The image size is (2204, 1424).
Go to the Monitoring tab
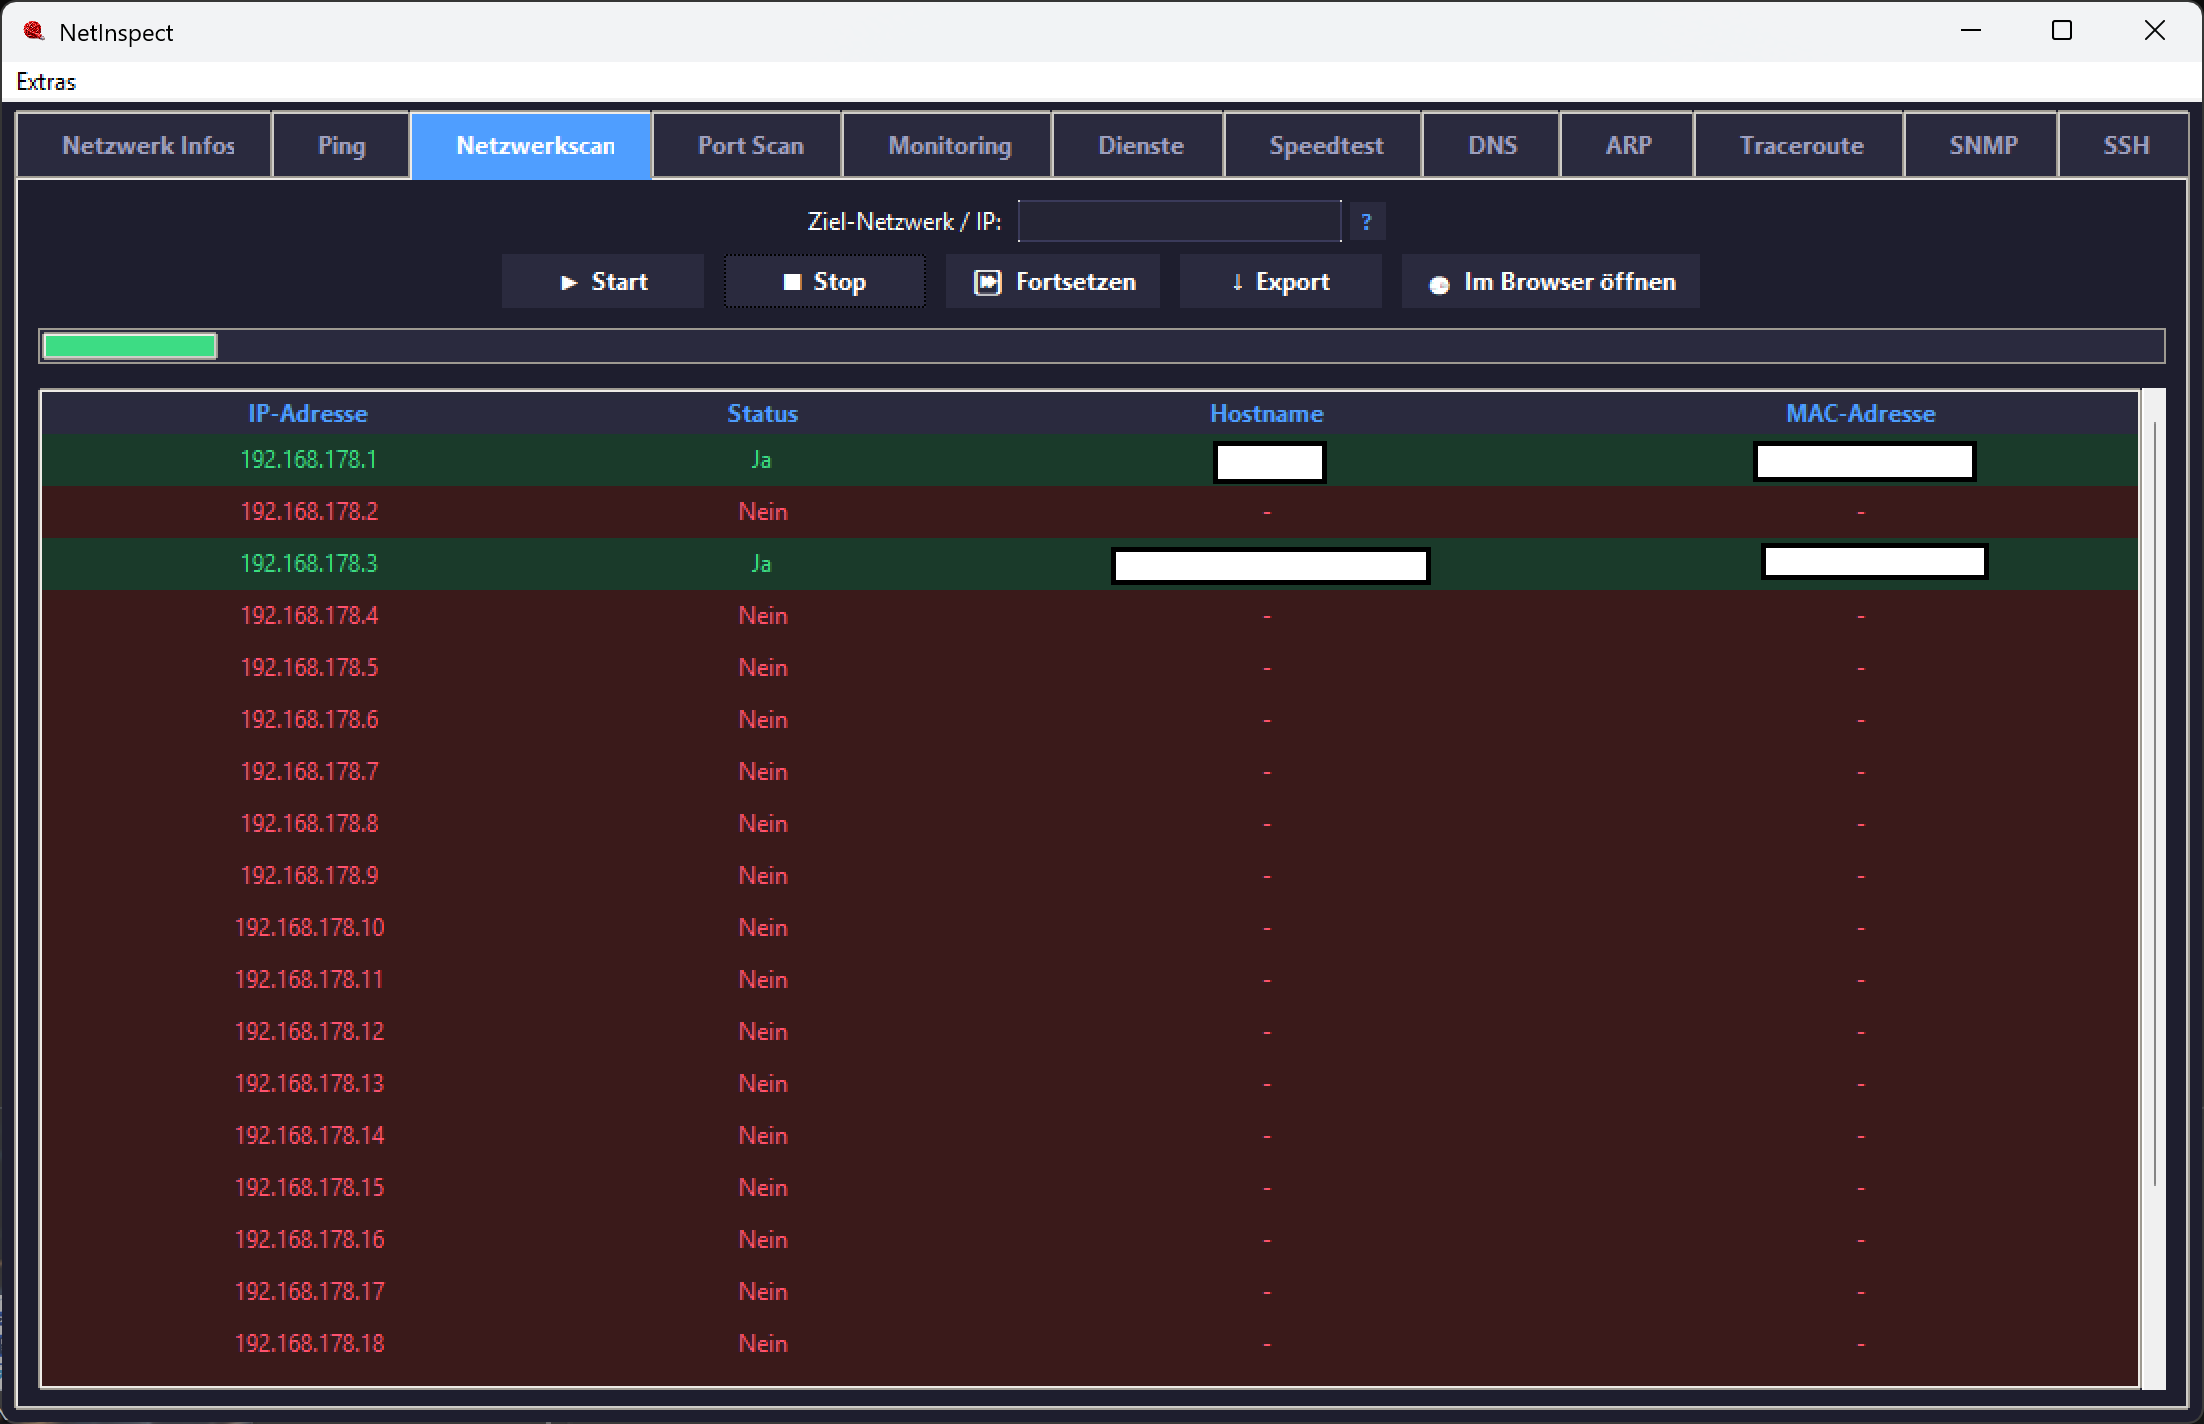949,145
